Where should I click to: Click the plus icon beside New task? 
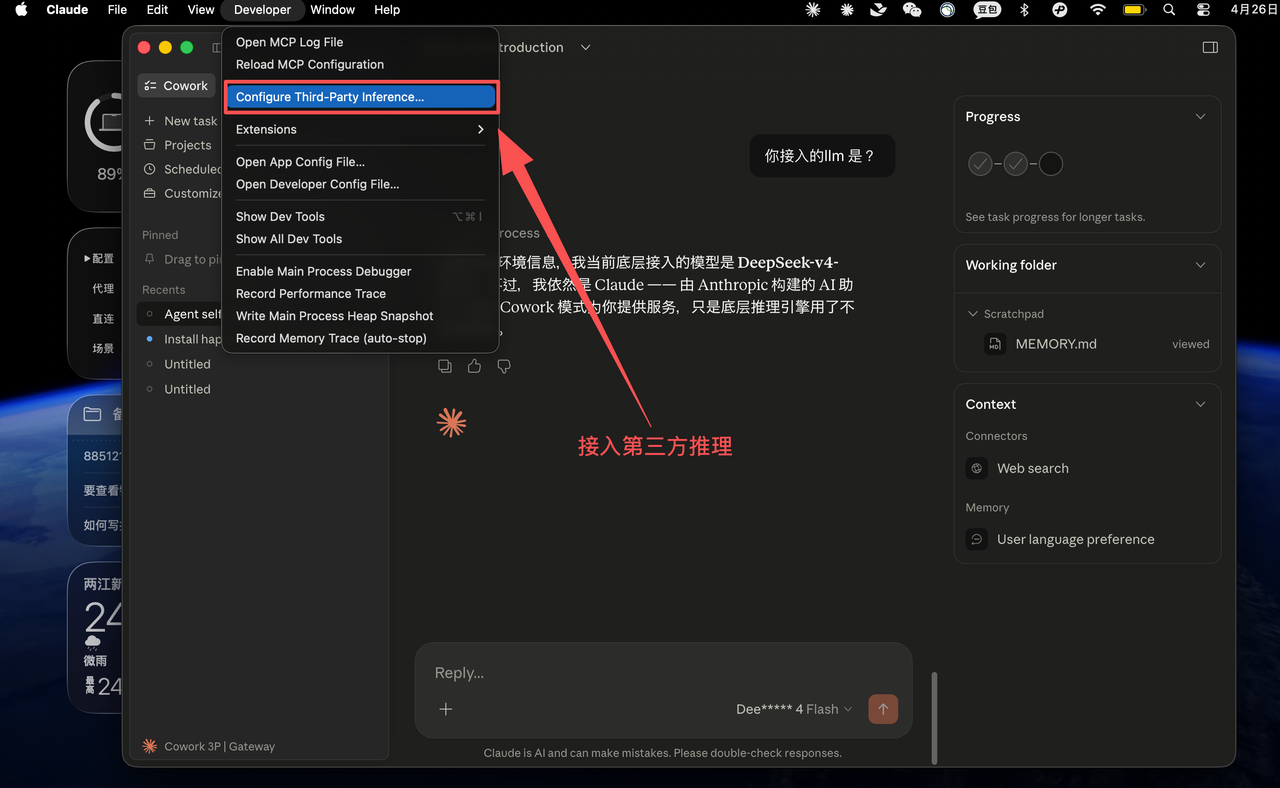[150, 121]
